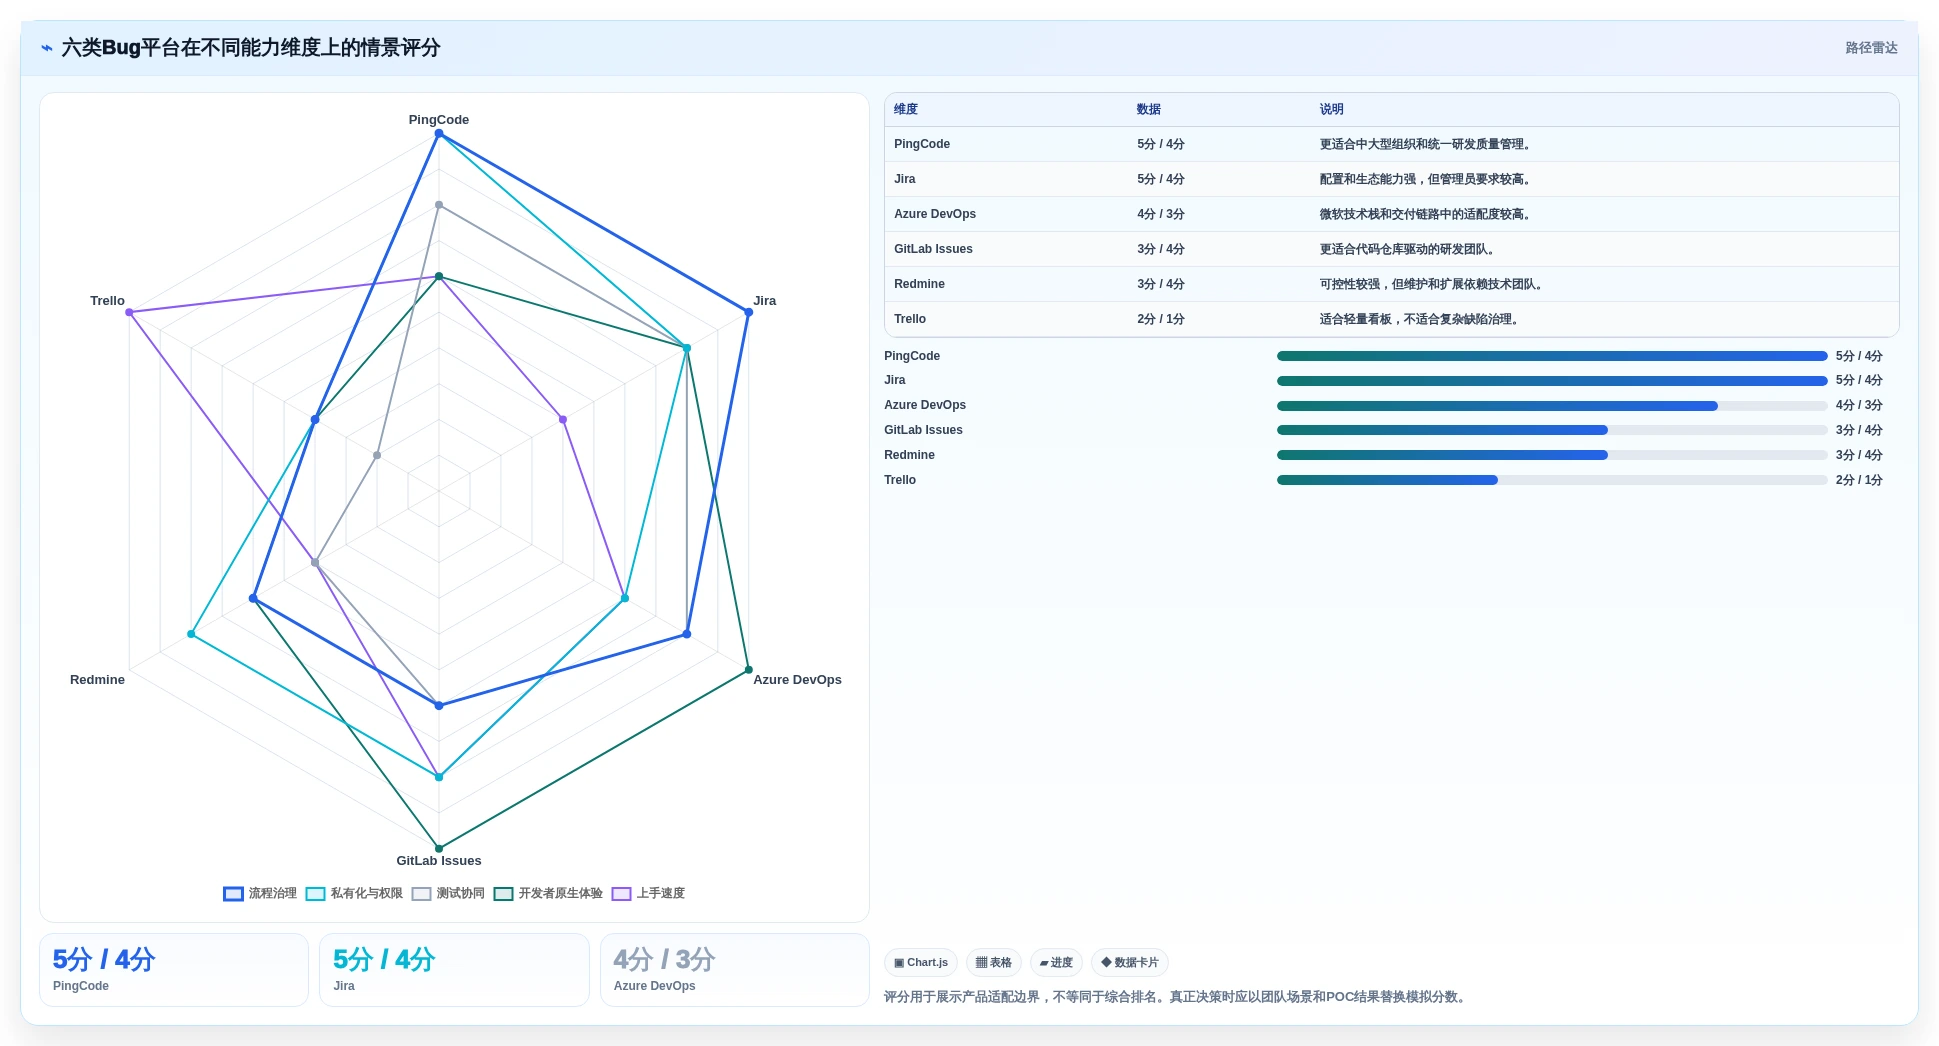
Task: Click the text 配置和生态能力强，但管理员要求较高。
Action: [x=1427, y=179]
